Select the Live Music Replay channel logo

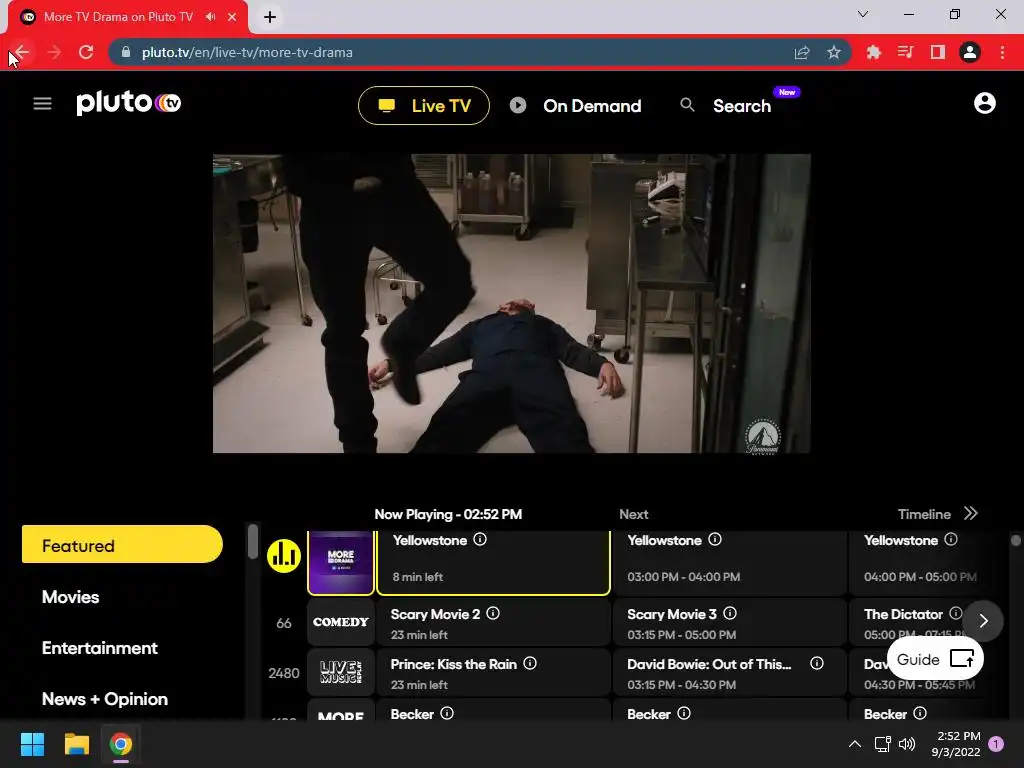pos(341,672)
